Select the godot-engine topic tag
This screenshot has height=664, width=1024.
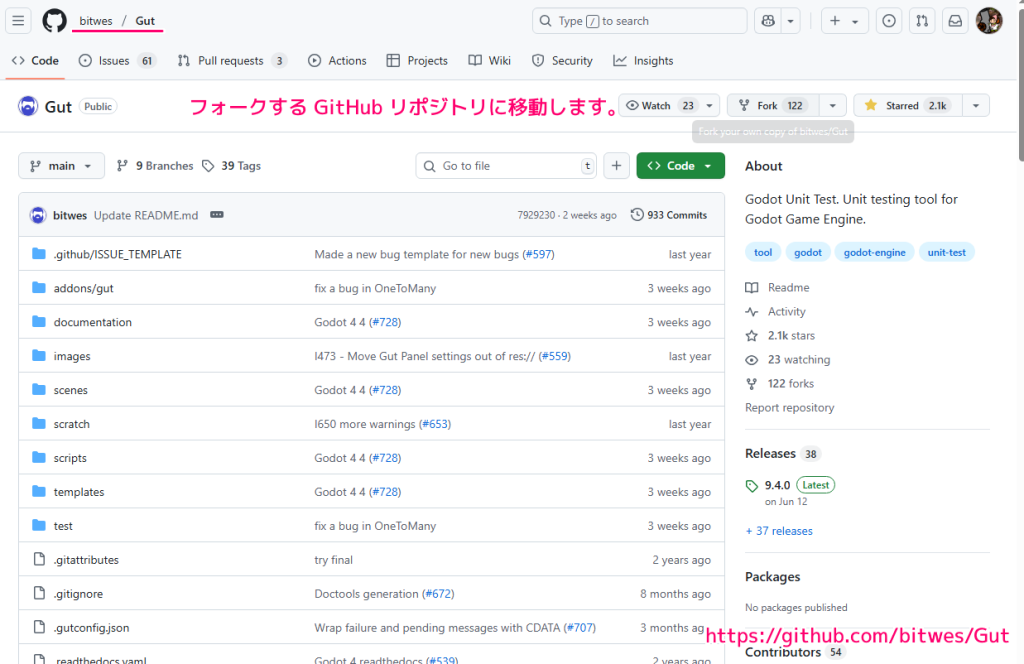[x=874, y=252]
